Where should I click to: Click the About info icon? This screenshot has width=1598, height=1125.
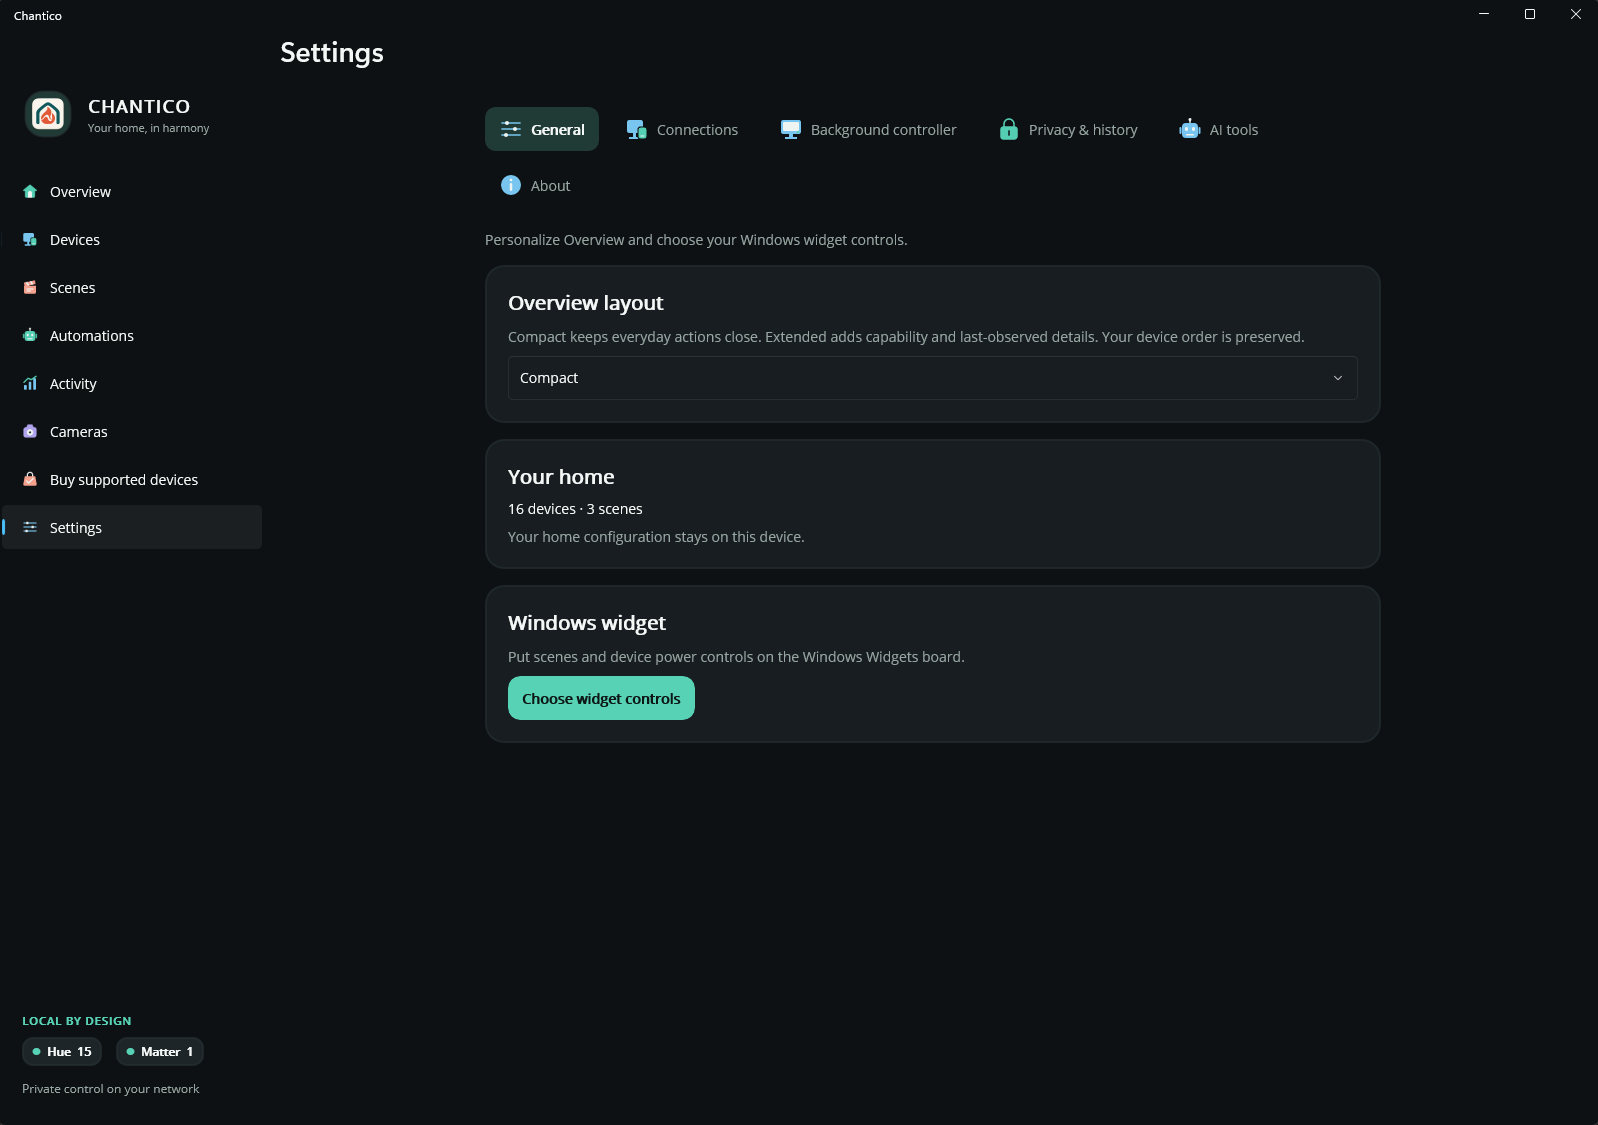(x=511, y=185)
